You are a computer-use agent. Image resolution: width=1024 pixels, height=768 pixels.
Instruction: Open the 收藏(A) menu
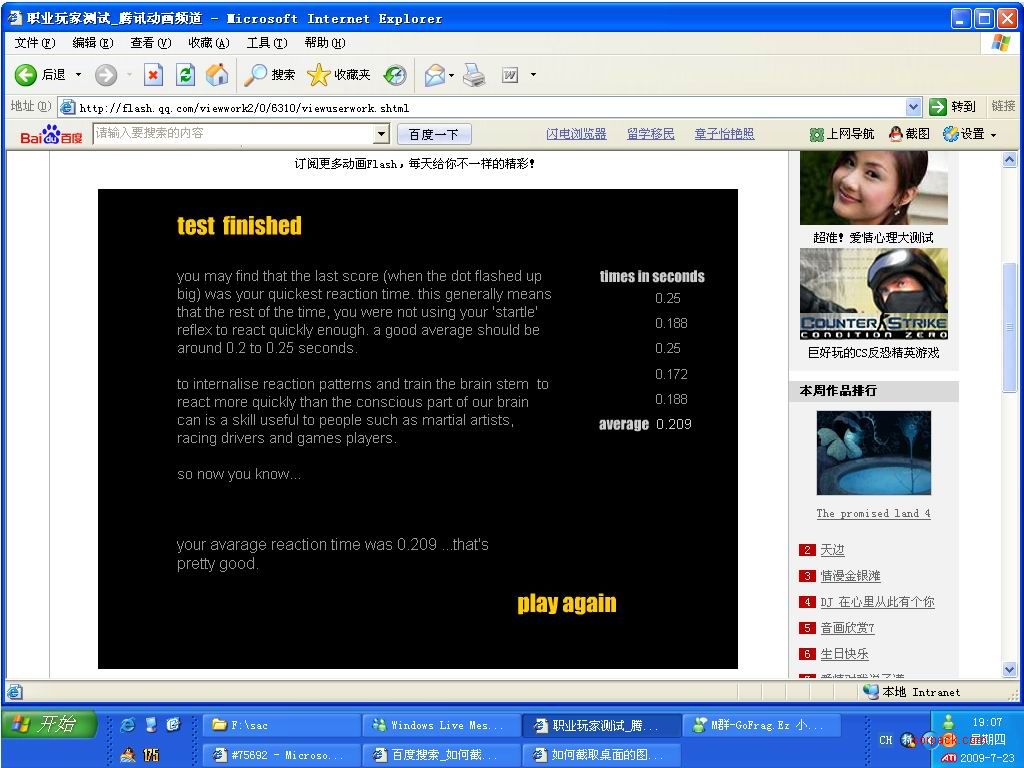(208, 43)
